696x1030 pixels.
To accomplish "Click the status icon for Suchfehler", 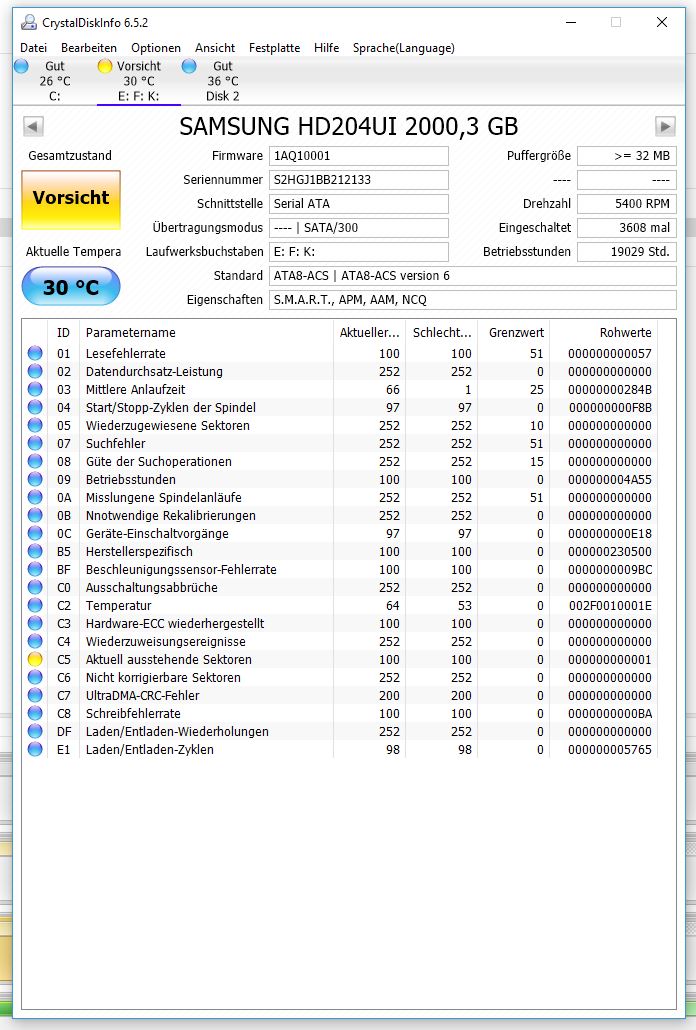I will pos(35,443).
